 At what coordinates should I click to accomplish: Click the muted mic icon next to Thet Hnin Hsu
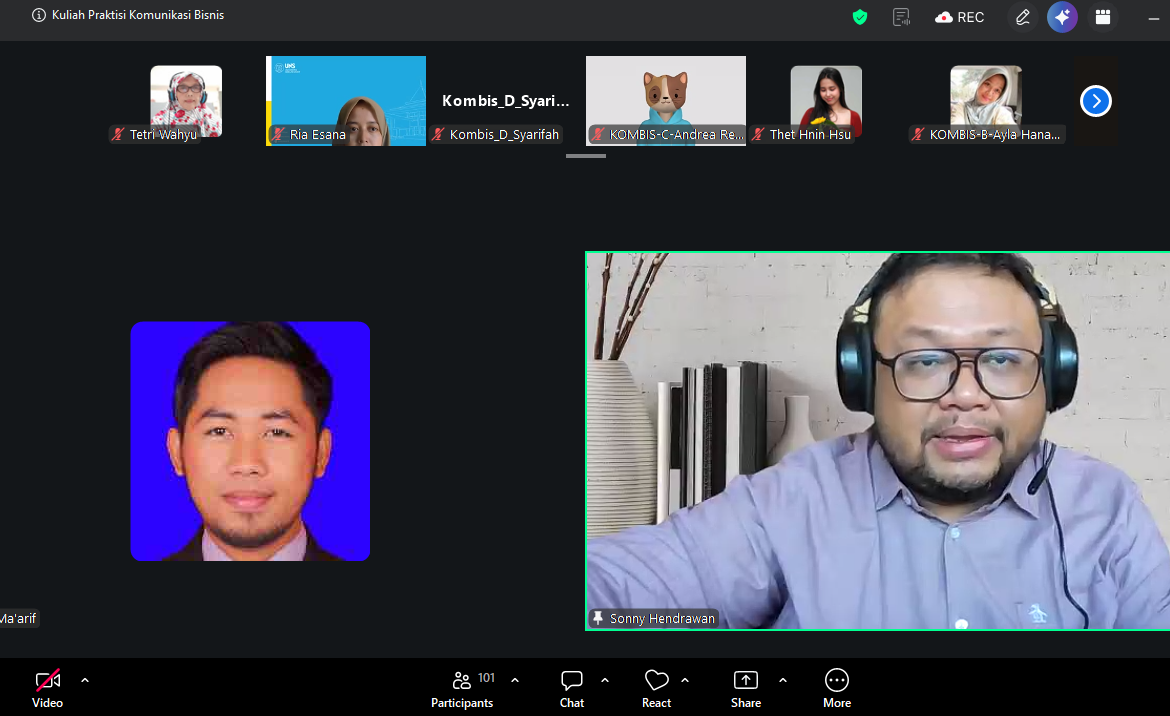pos(758,134)
